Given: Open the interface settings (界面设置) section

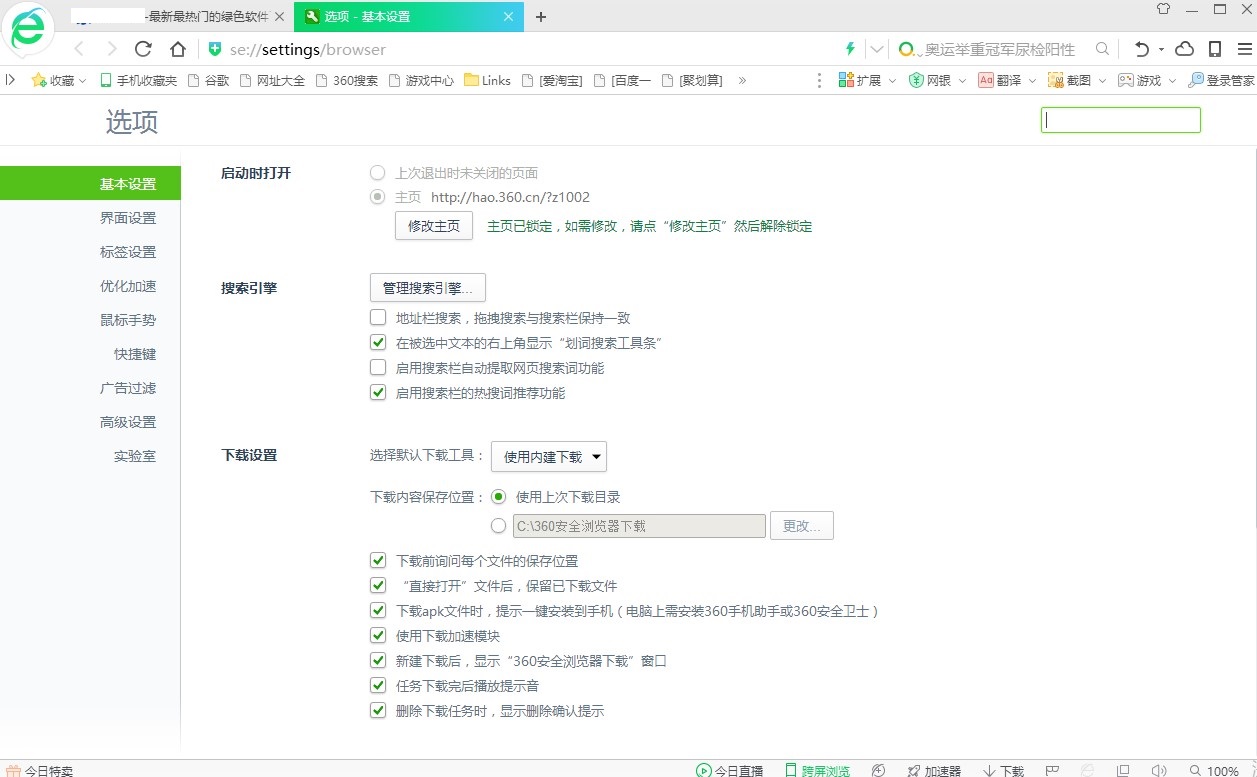Looking at the screenshot, I should coord(128,218).
